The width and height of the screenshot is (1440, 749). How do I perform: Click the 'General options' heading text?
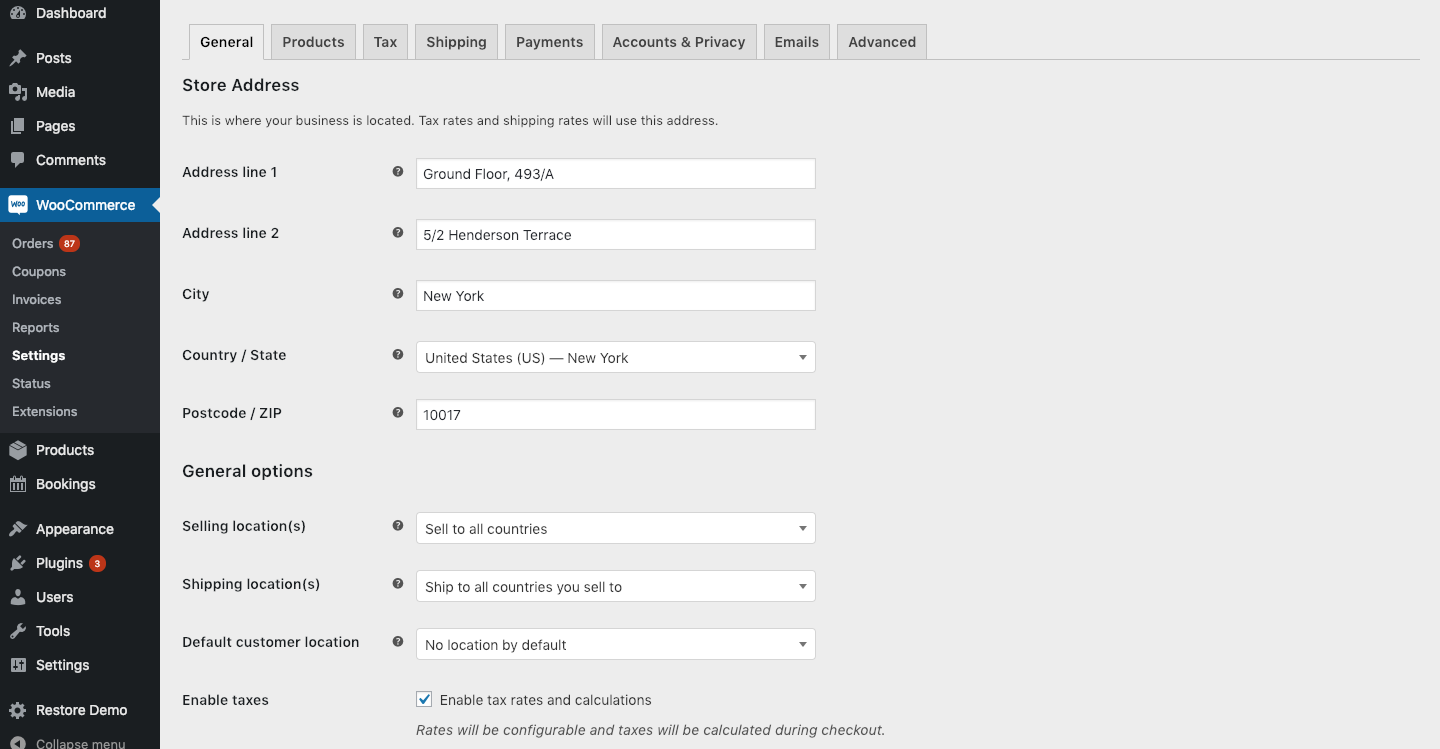(x=248, y=471)
